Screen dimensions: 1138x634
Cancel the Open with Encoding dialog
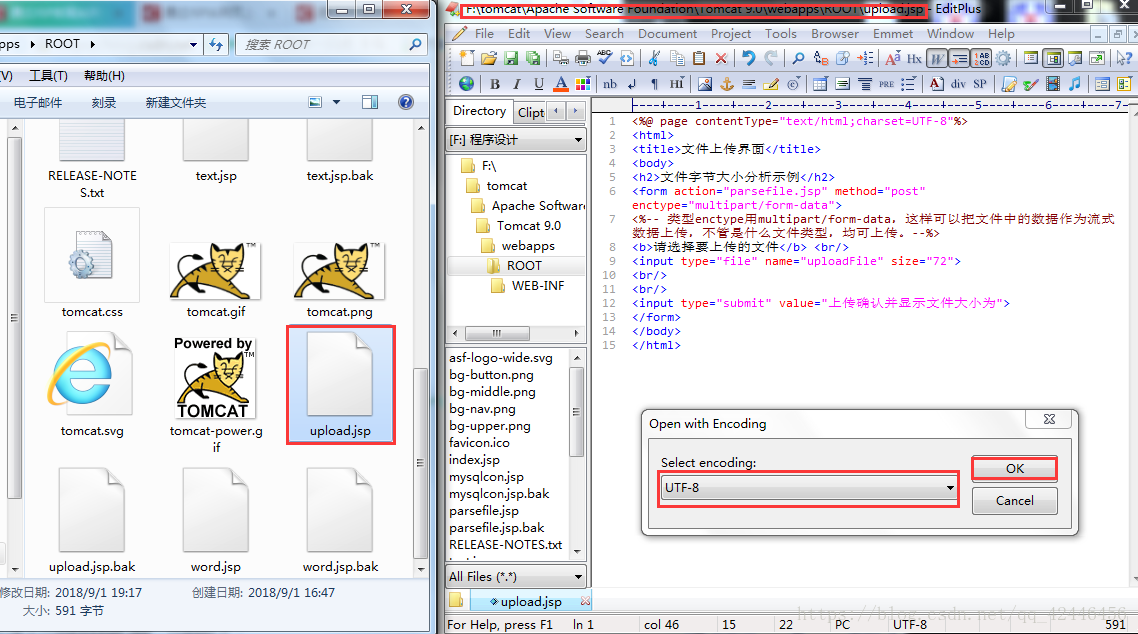click(1015, 501)
